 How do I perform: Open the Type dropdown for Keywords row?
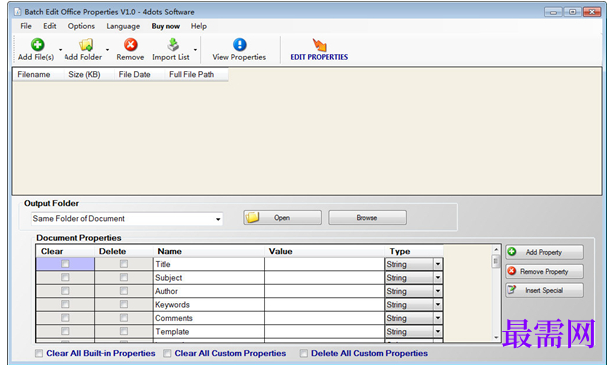(438, 305)
